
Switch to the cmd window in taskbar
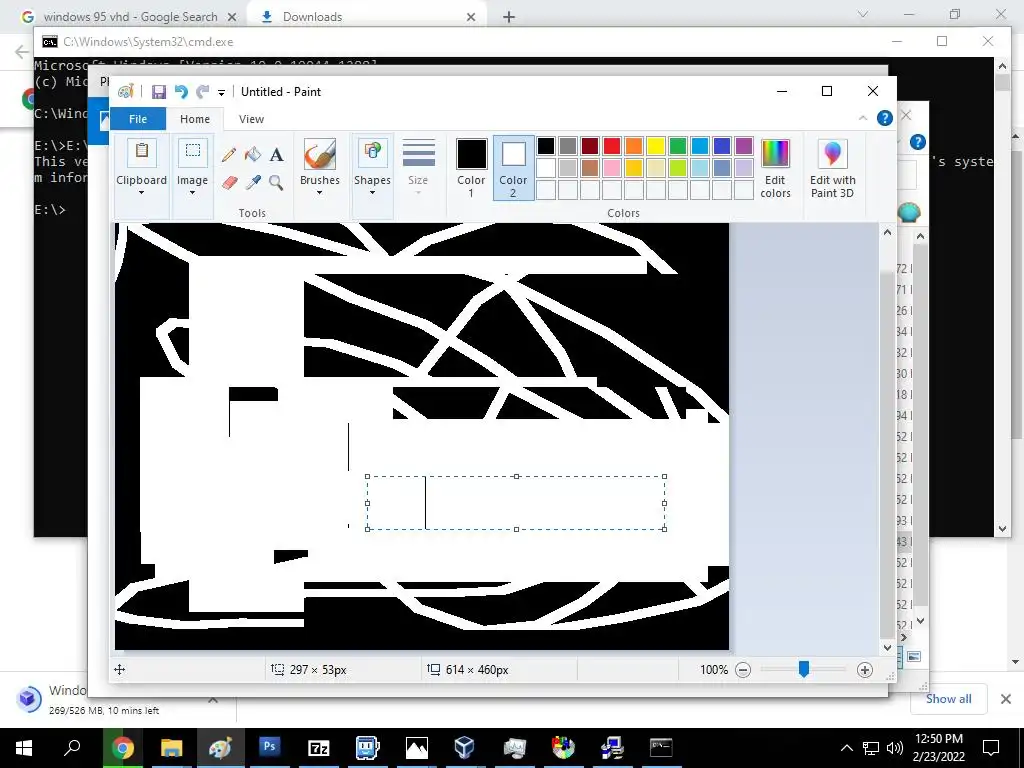[x=661, y=748]
